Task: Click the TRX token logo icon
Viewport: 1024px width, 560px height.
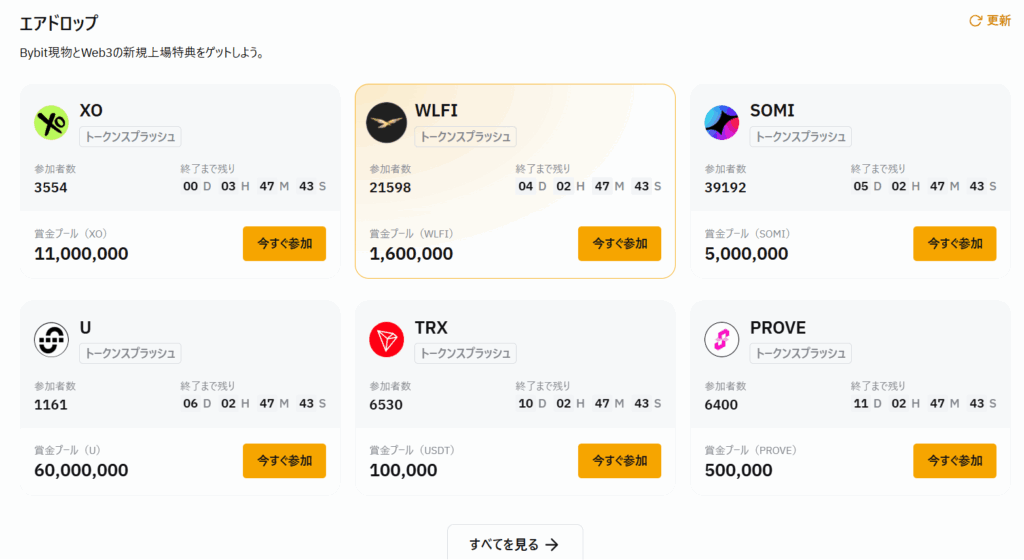Action: [386, 340]
